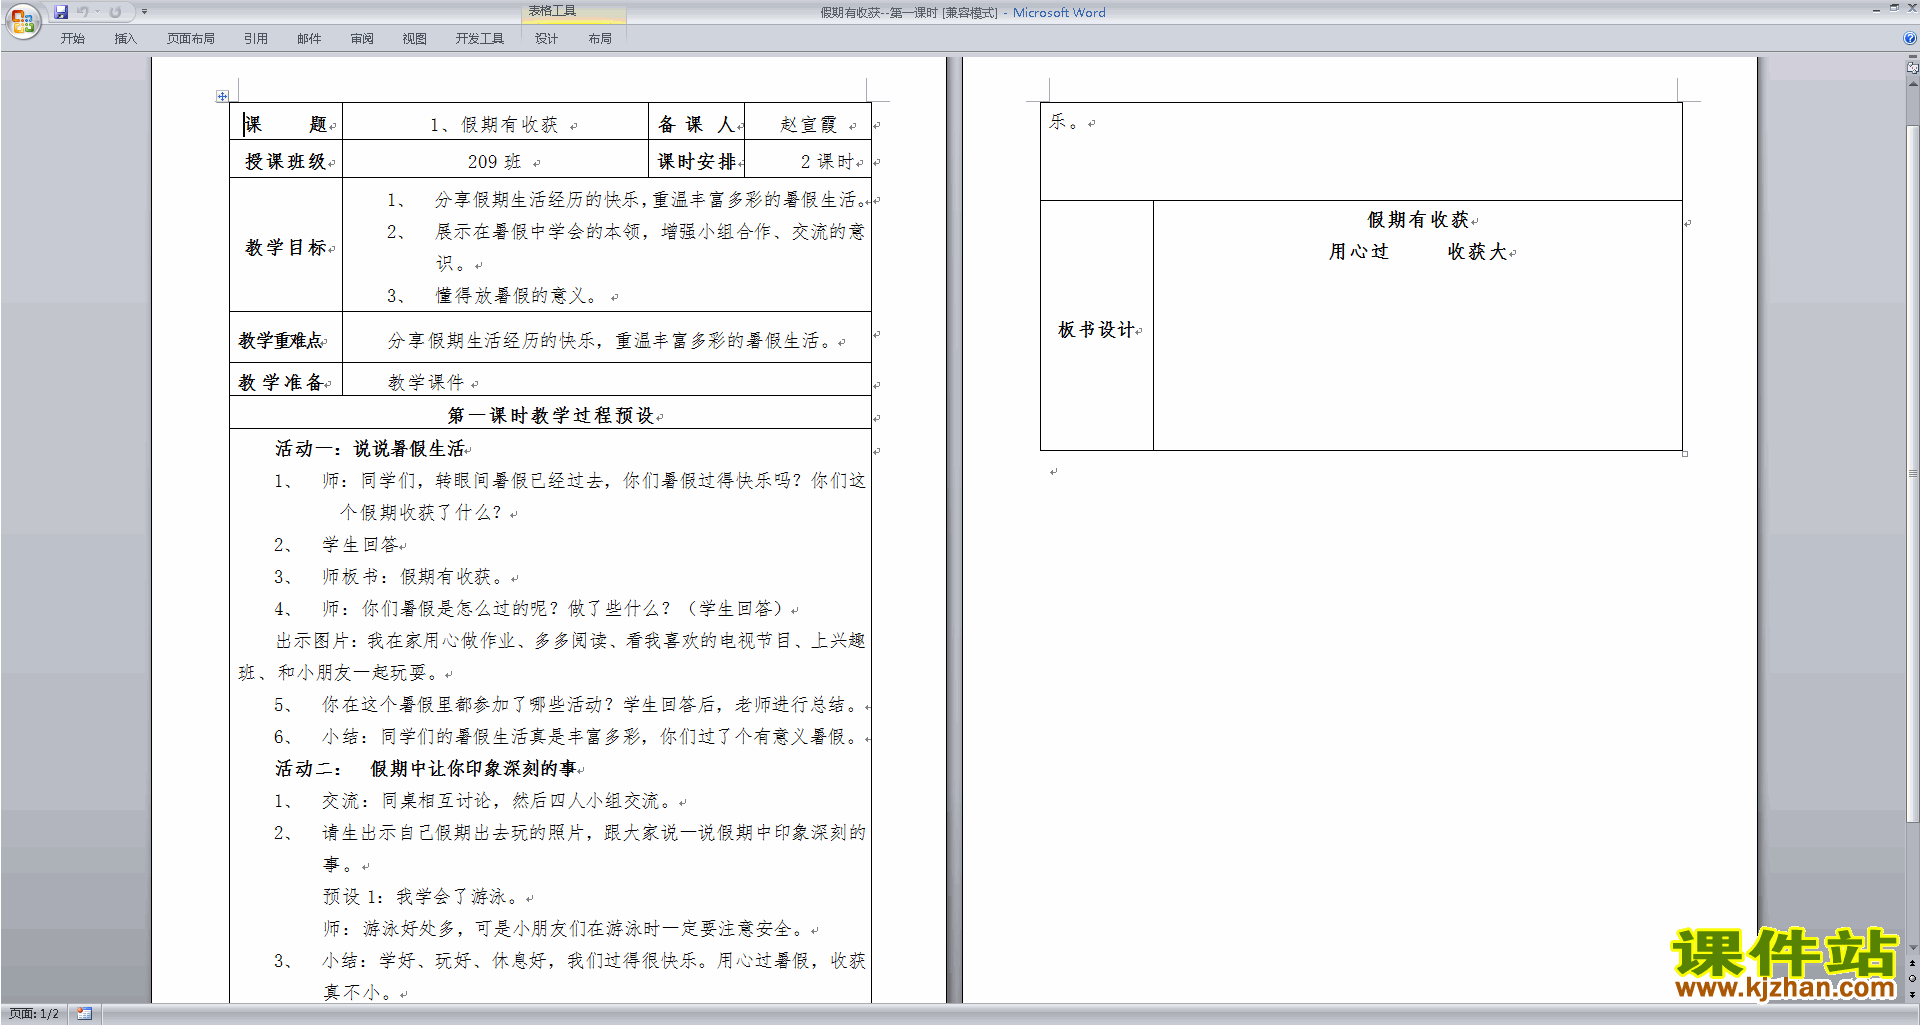Switch to the 开始 ribbon tab

click(73, 39)
